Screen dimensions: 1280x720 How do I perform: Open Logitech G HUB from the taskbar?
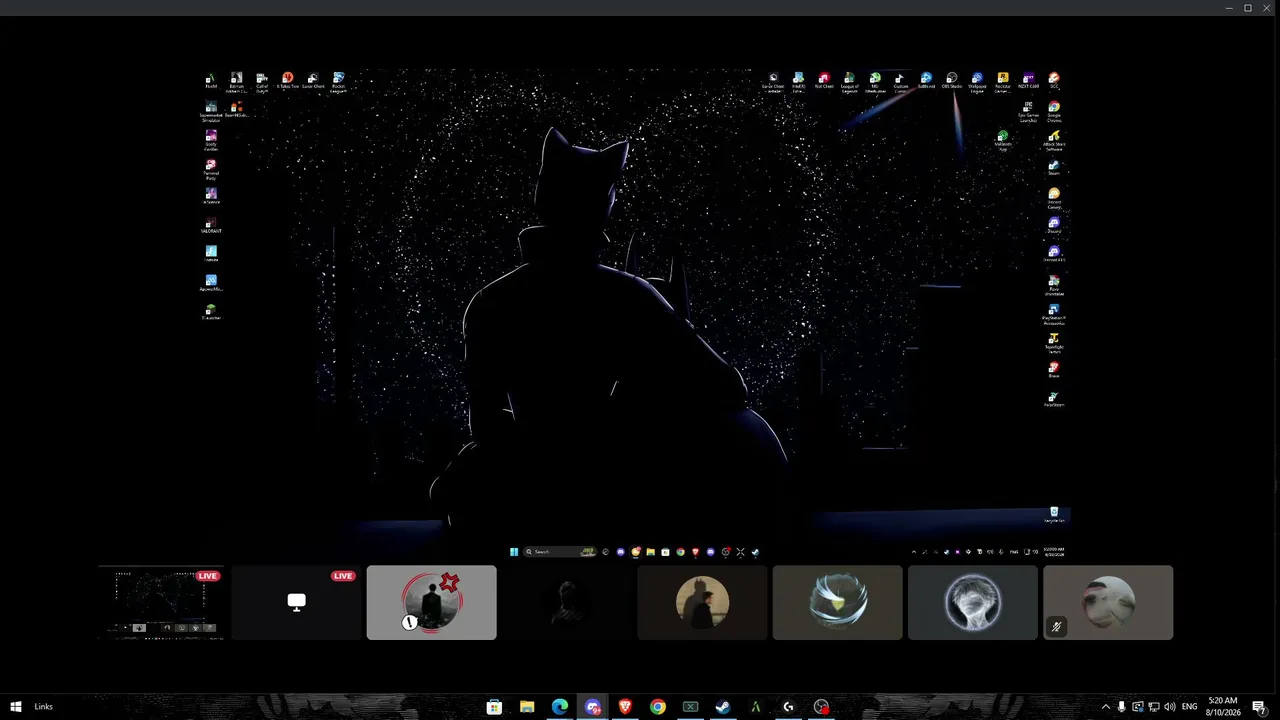(788, 707)
